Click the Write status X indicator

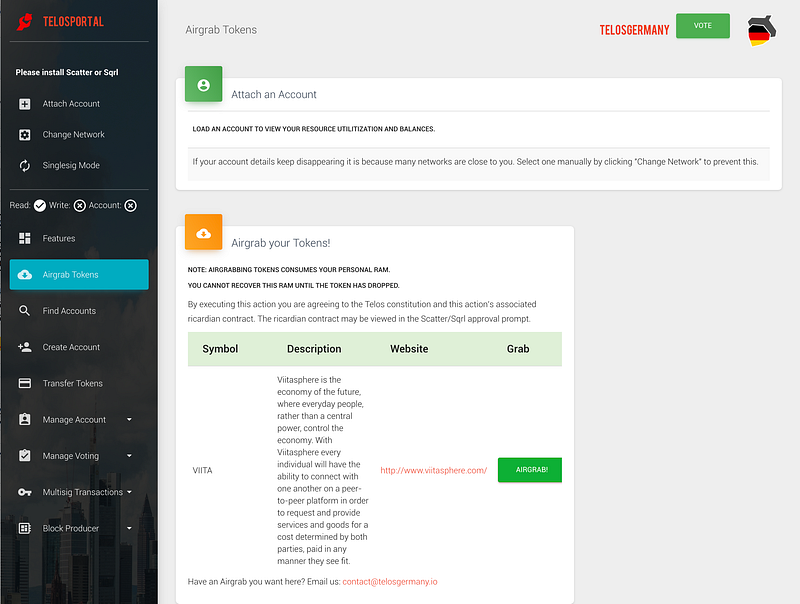(80, 206)
